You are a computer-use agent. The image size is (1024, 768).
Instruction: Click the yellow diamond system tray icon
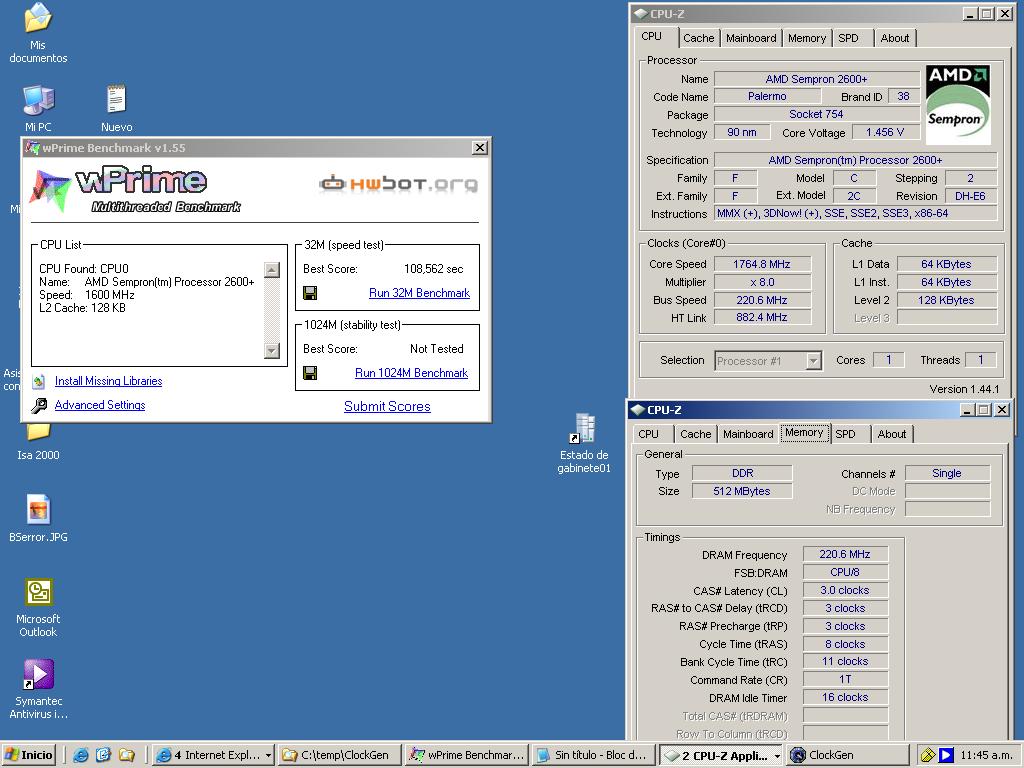[928, 755]
